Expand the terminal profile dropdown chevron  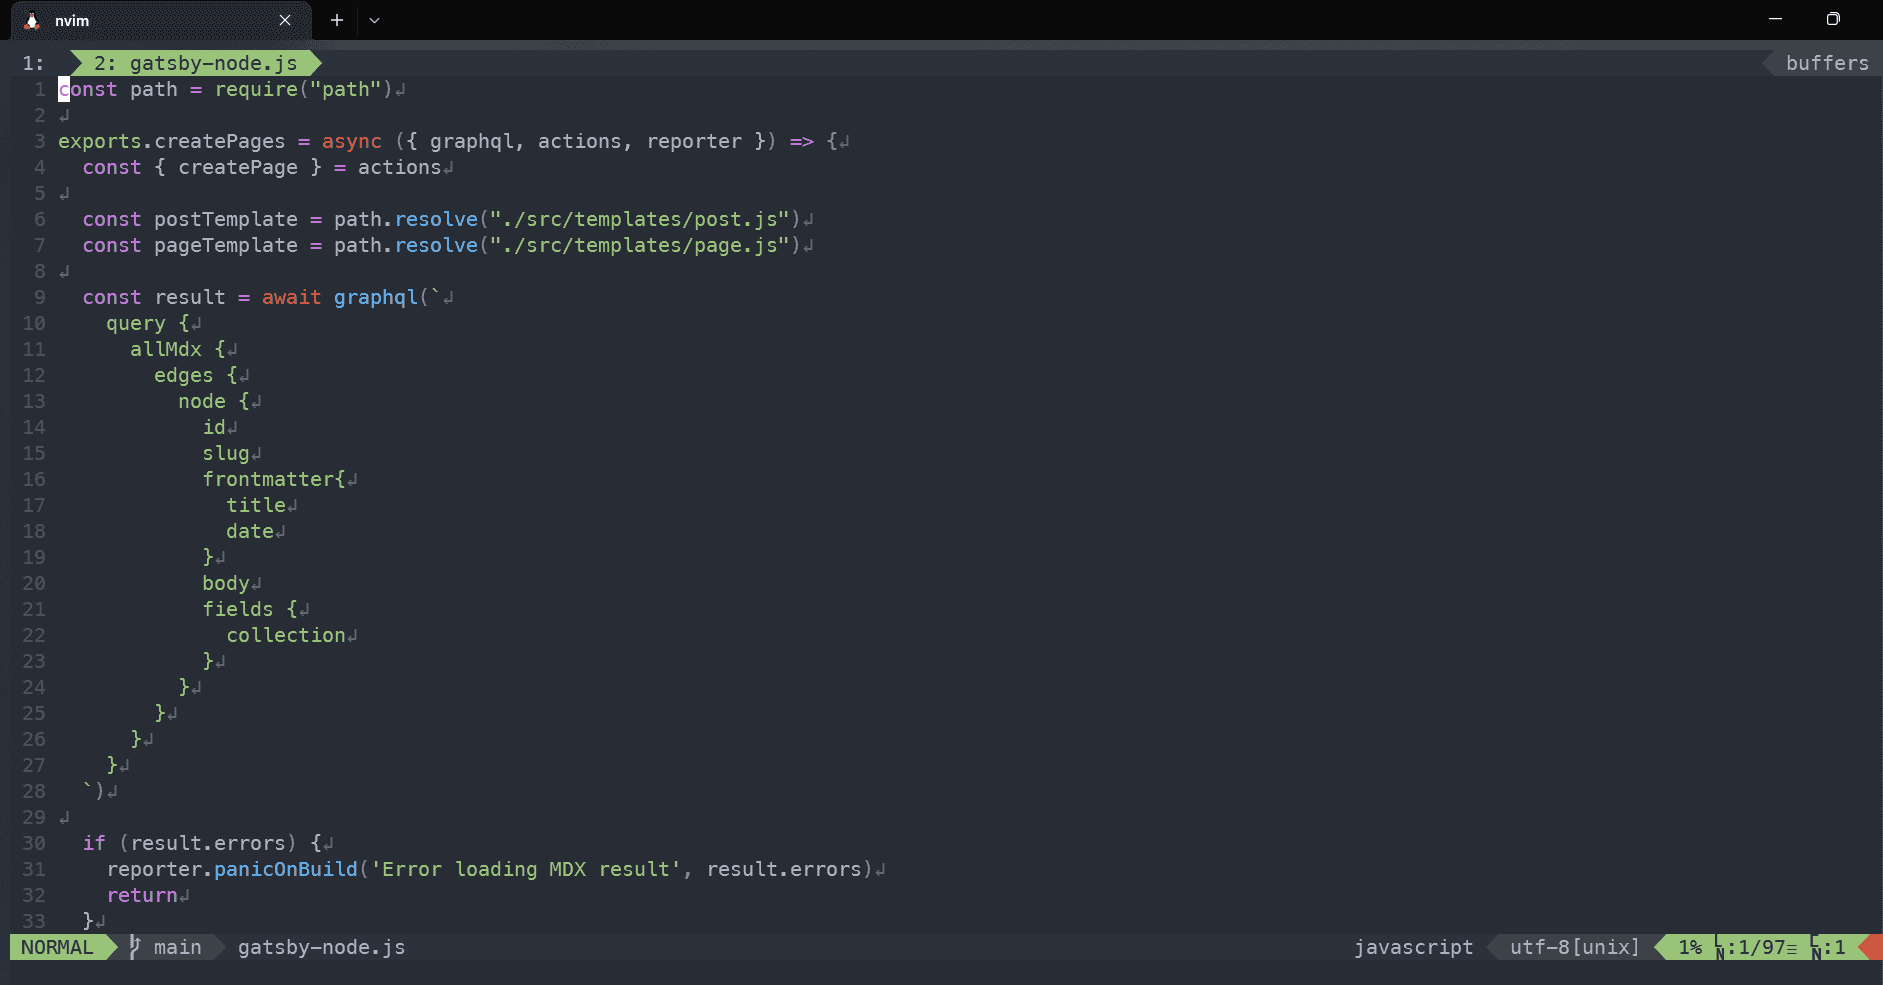click(374, 20)
